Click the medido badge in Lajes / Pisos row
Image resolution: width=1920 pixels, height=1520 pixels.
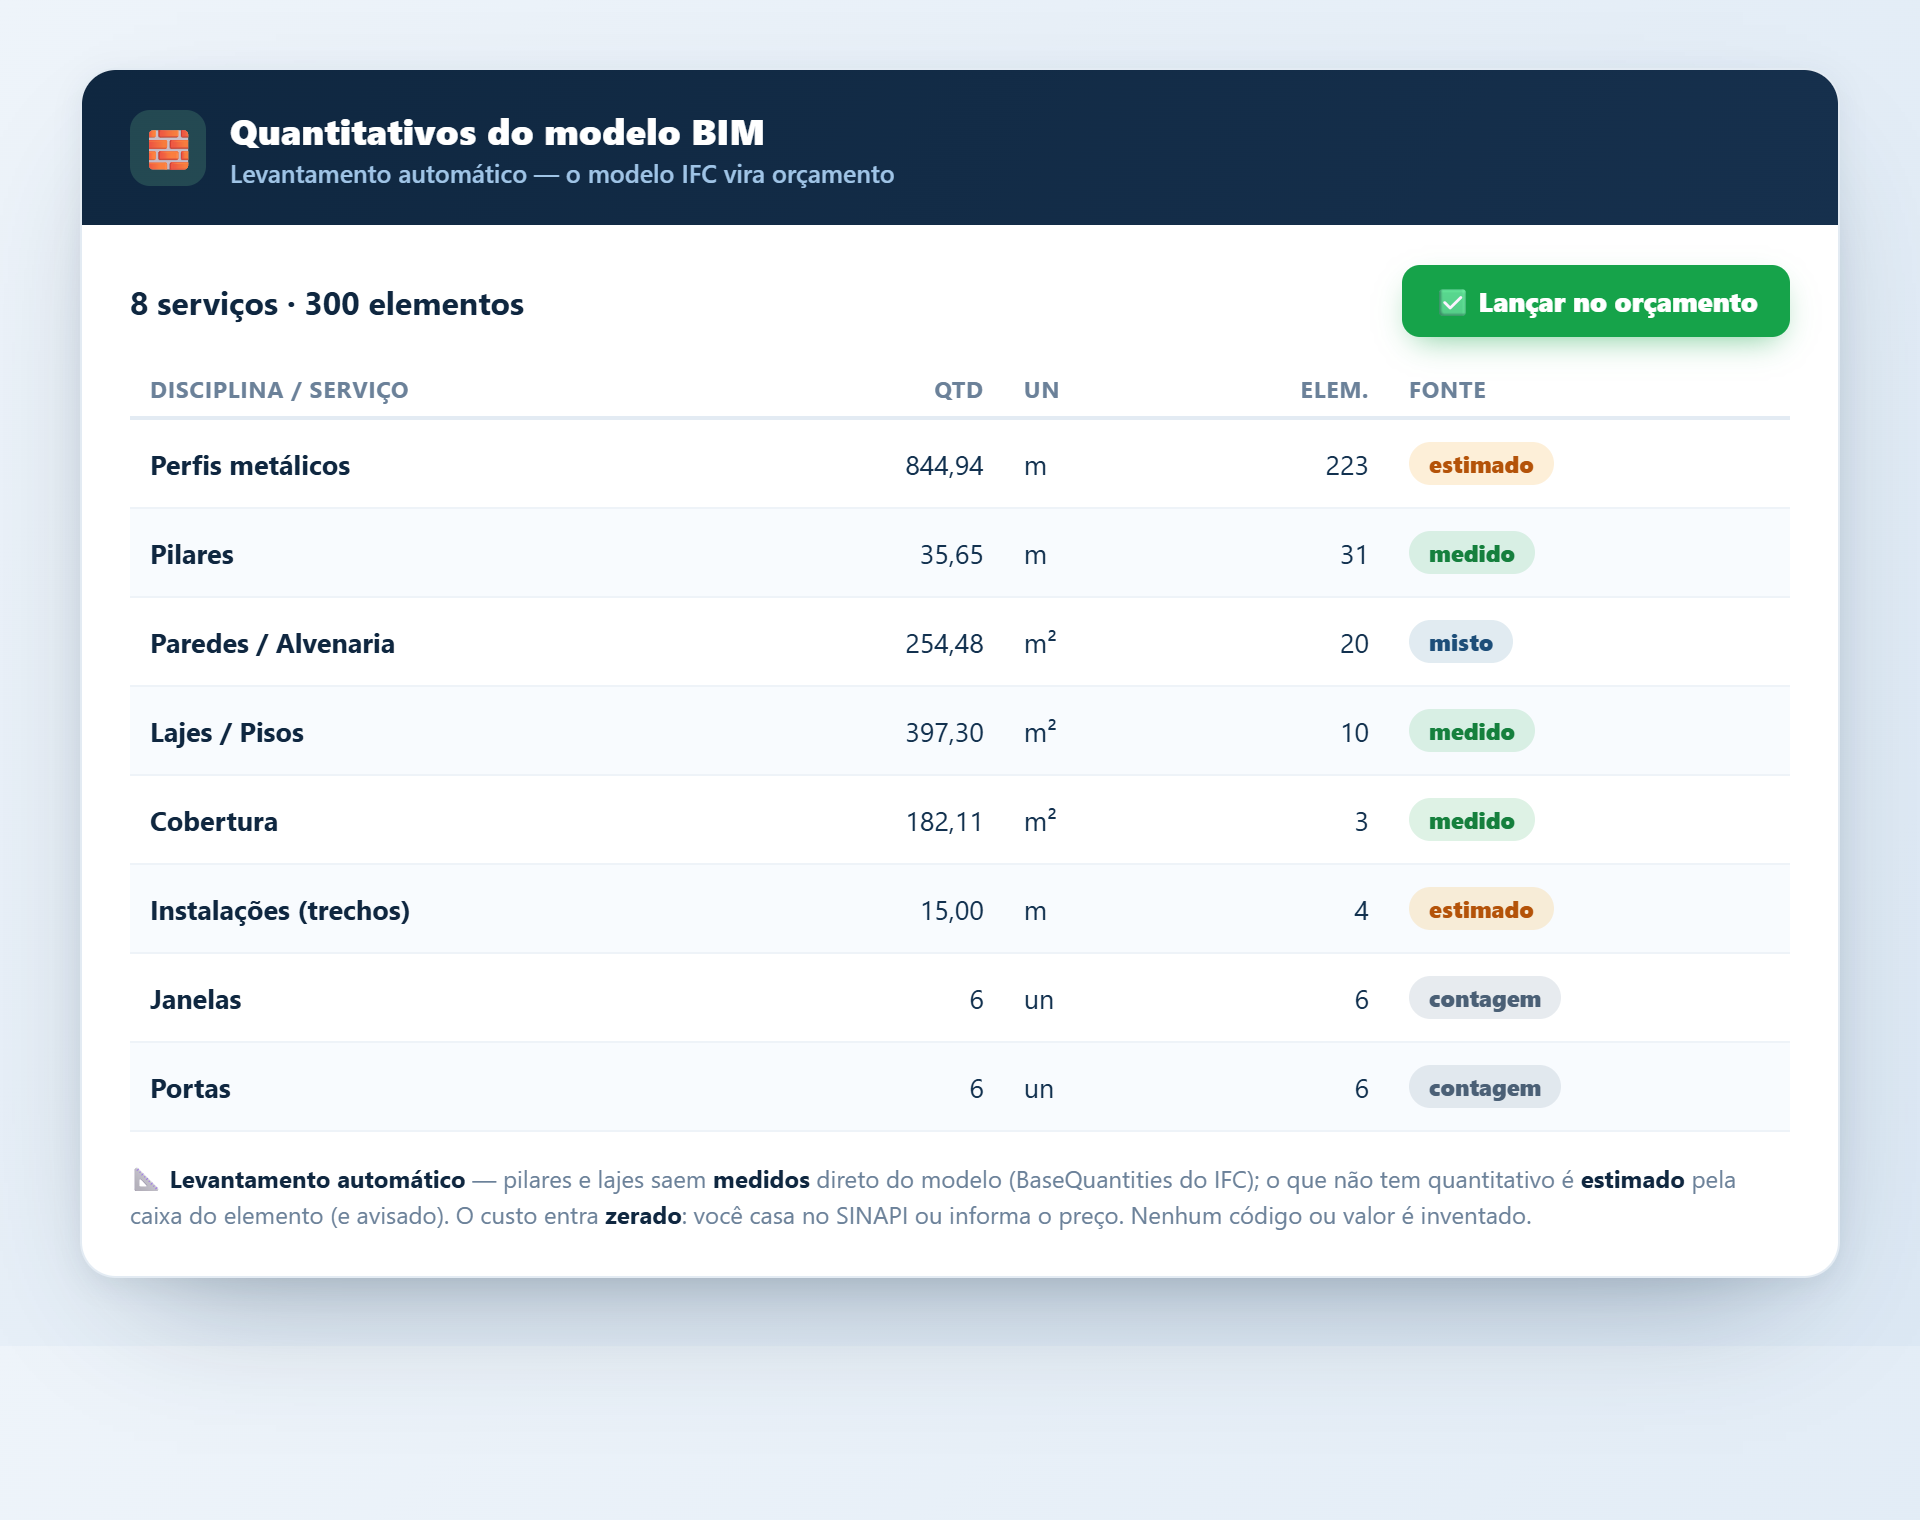pyautogui.click(x=1471, y=731)
